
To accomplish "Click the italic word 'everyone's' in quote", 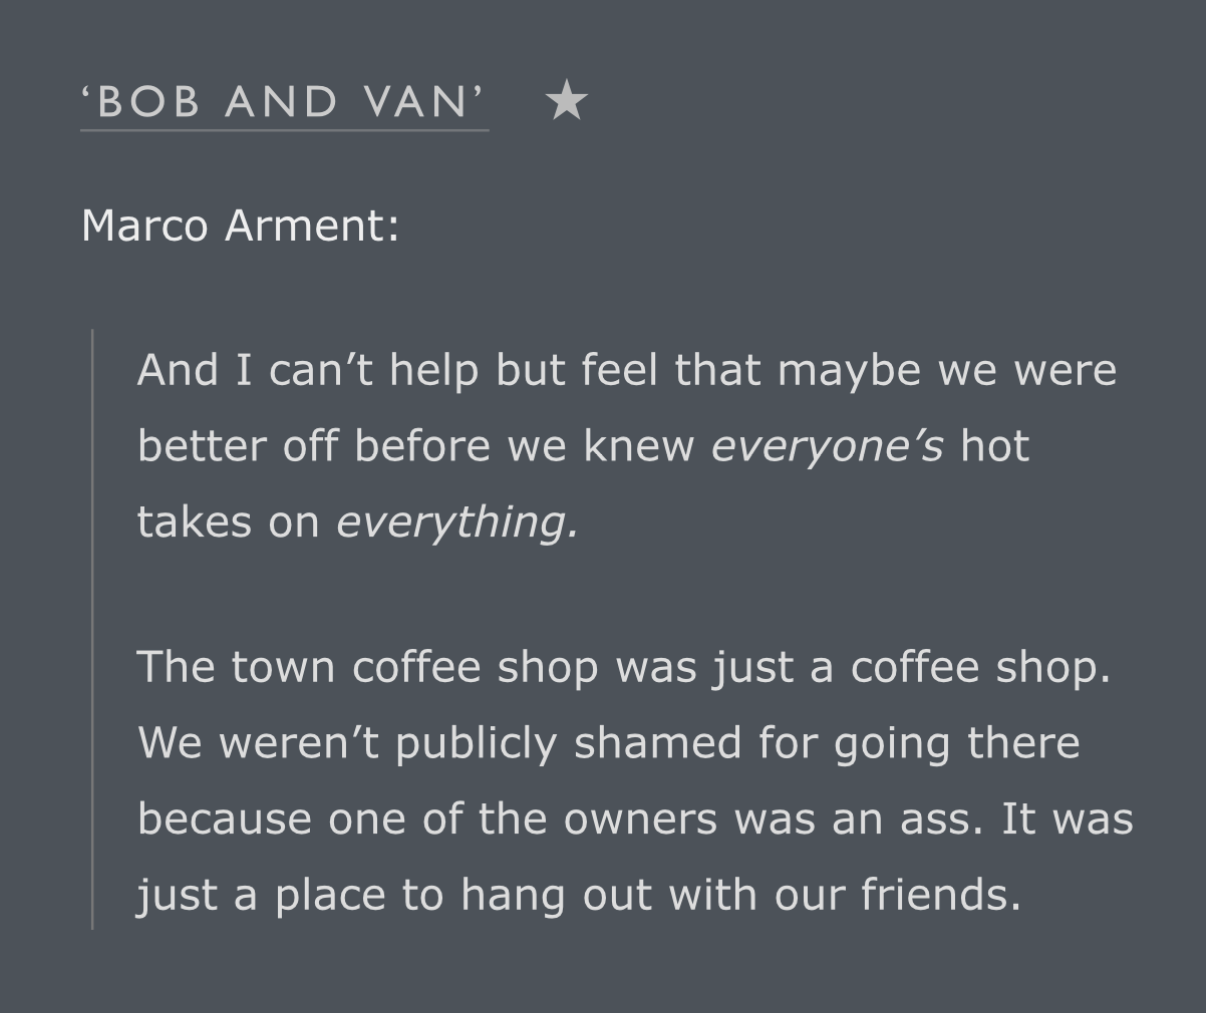I will click(827, 446).
